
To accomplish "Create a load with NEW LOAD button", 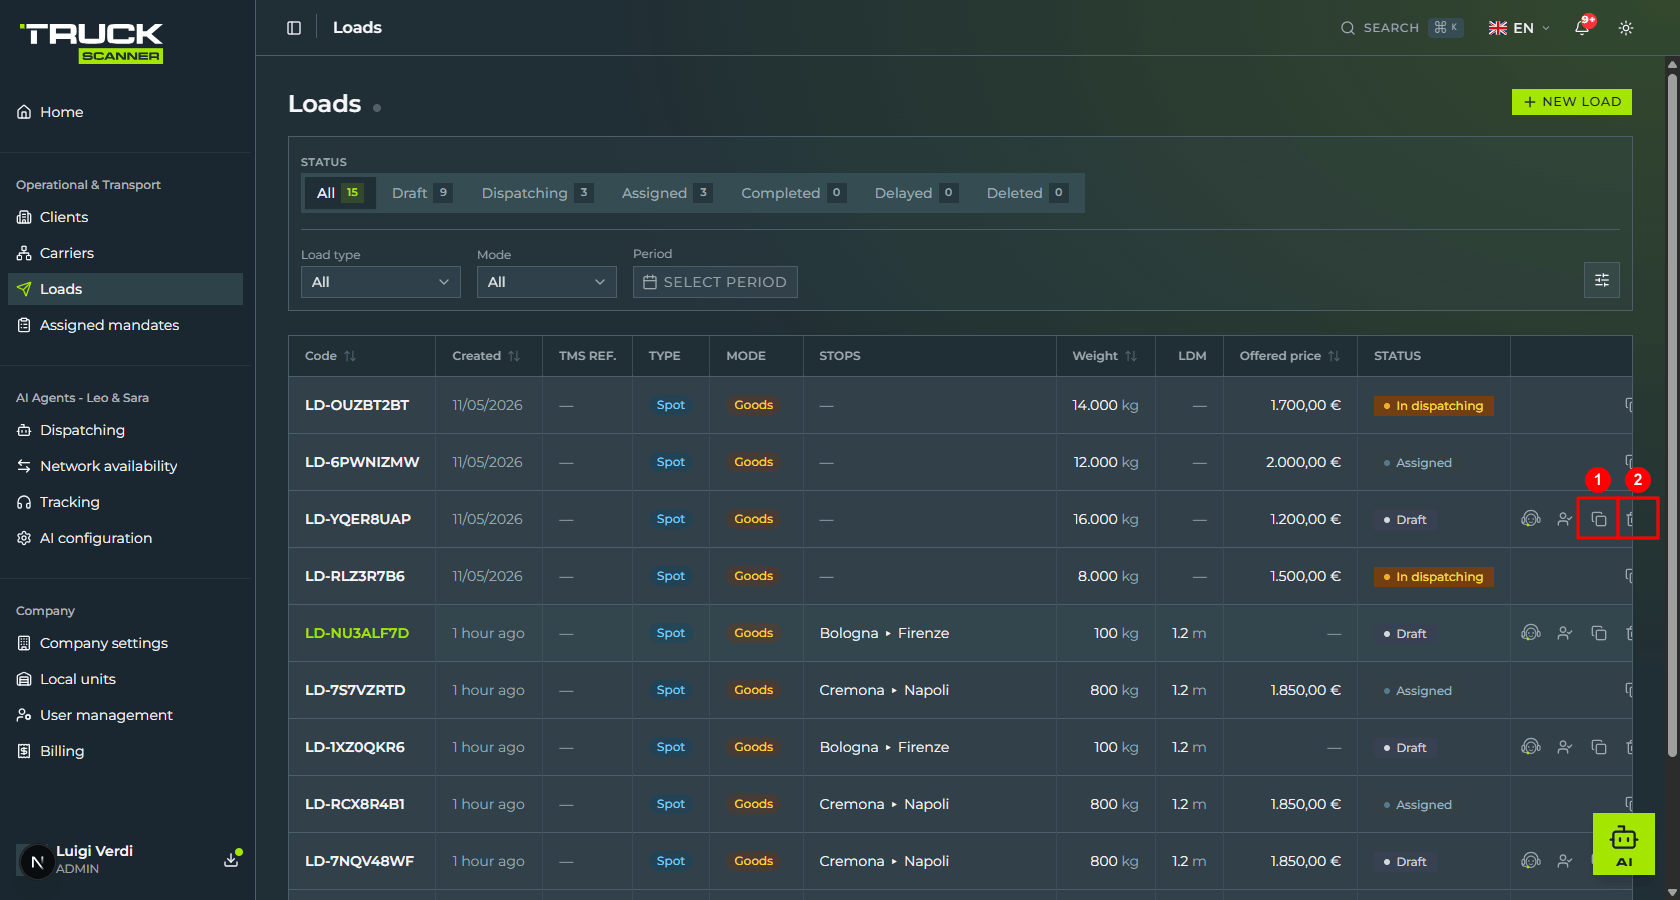I will [x=1572, y=102].
